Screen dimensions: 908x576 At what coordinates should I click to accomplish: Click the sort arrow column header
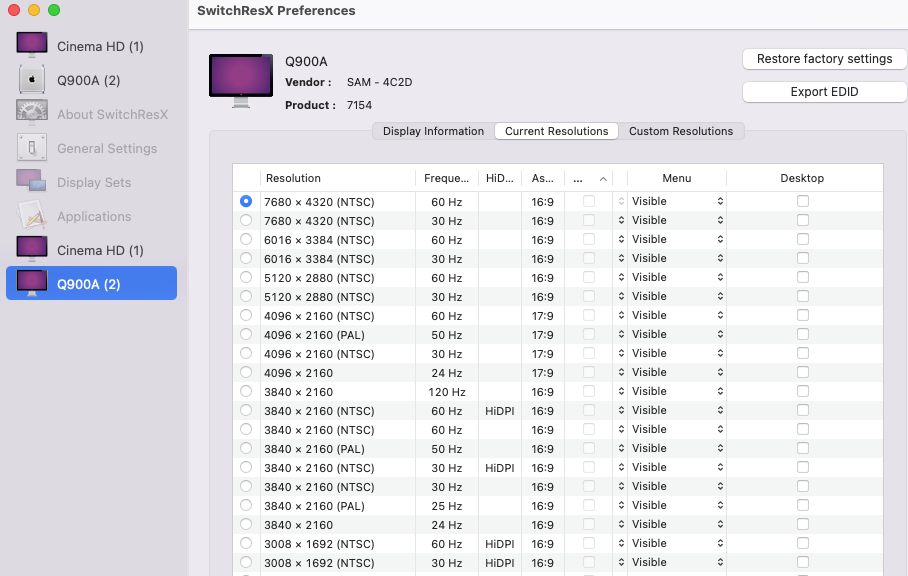click(588, 178)
